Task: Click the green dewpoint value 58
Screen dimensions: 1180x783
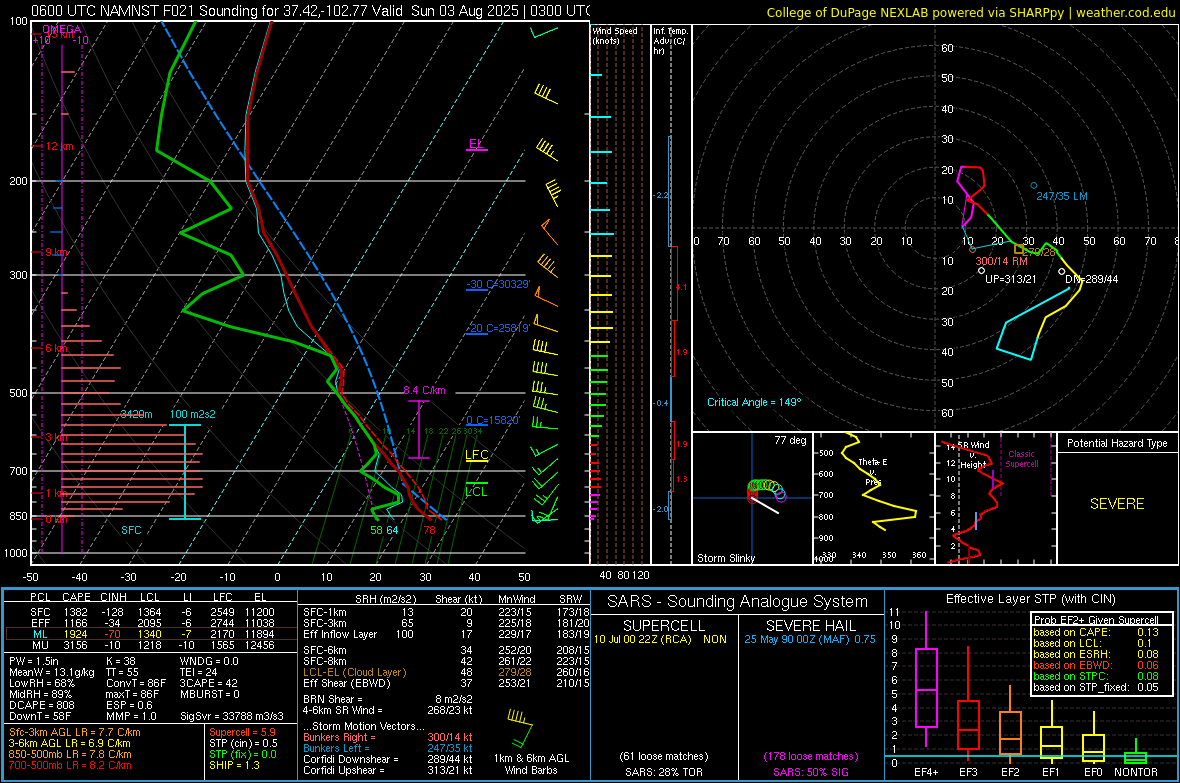Action: click(x=376, y=530)
